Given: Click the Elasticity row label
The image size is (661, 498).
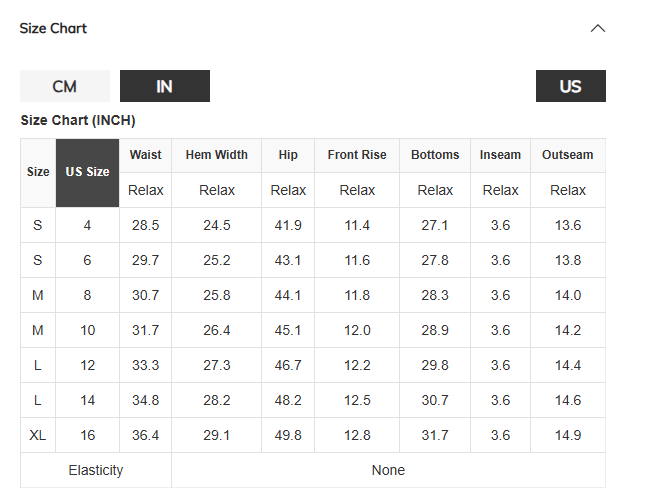Looking at the screenshot, I should (96, 470).
